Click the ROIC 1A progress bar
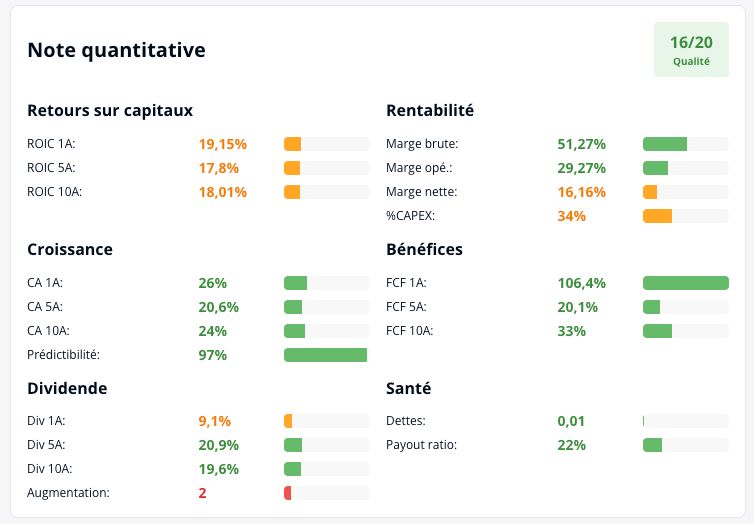Screen dimensions: 754x524 tap(327, 144)
